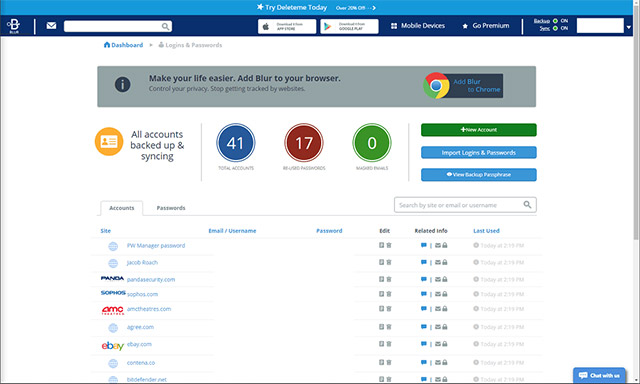The width and height of the screenshot is (640, 384).
Task: Click globe icon beside agree.com
Action: click(x=113, y=328)
